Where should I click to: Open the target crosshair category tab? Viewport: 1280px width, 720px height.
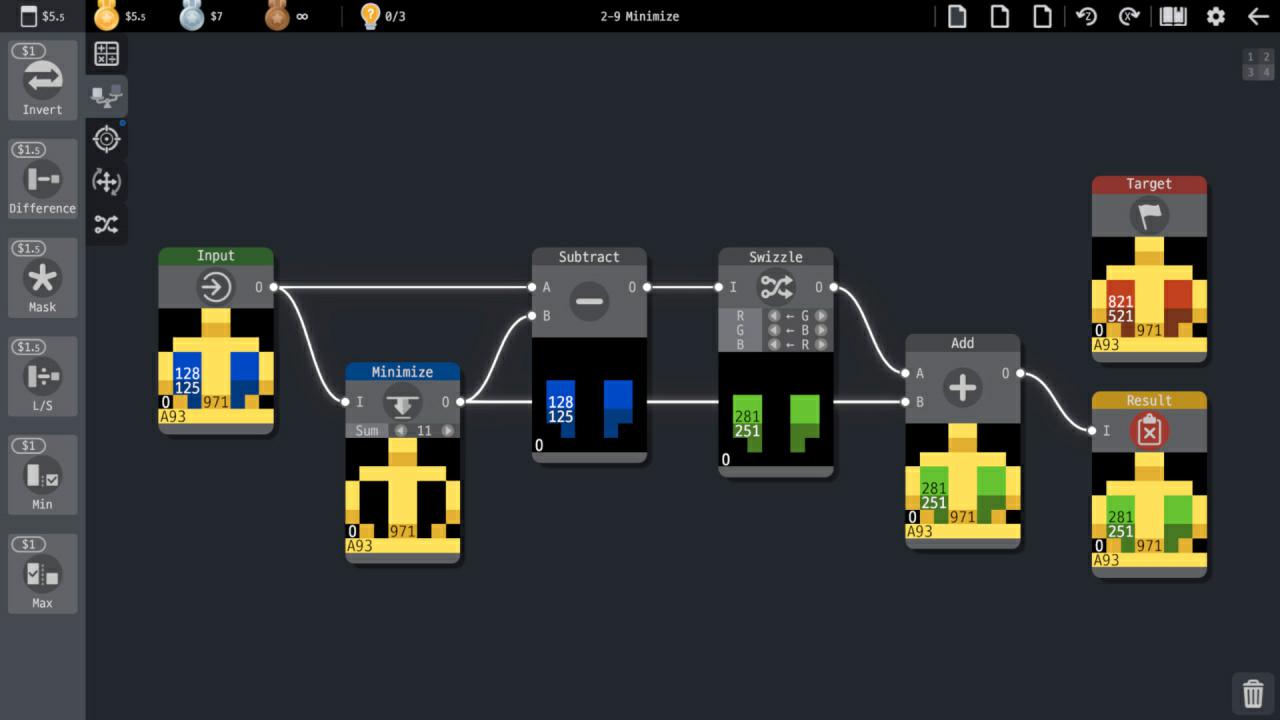point(106,139)
